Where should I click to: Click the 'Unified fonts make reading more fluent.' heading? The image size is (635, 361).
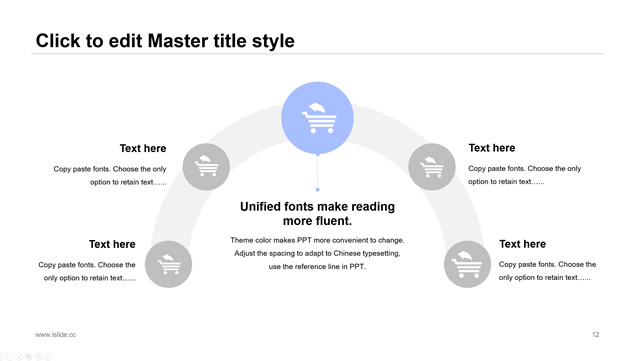318,214
